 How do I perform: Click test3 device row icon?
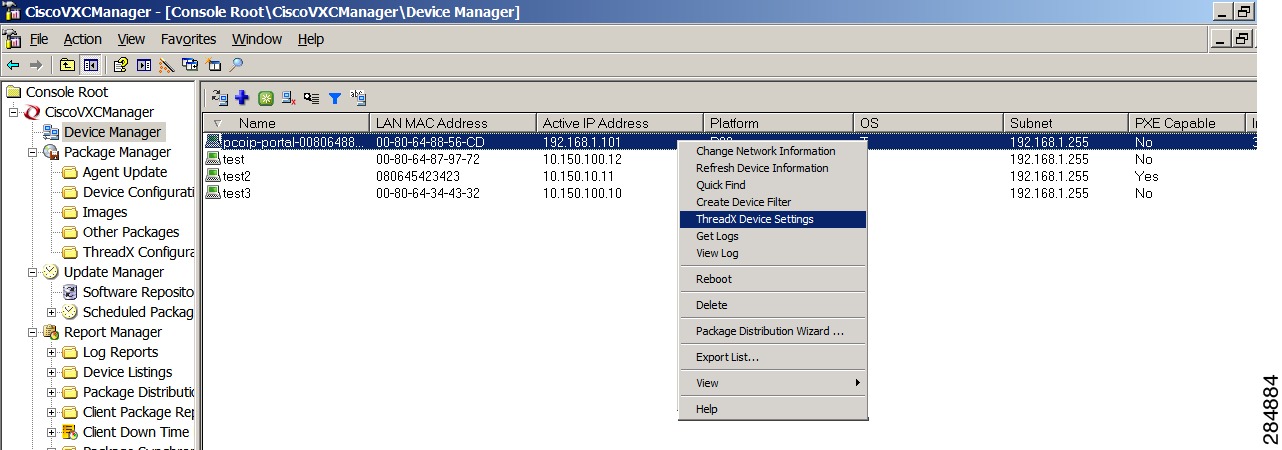(213, 193)
